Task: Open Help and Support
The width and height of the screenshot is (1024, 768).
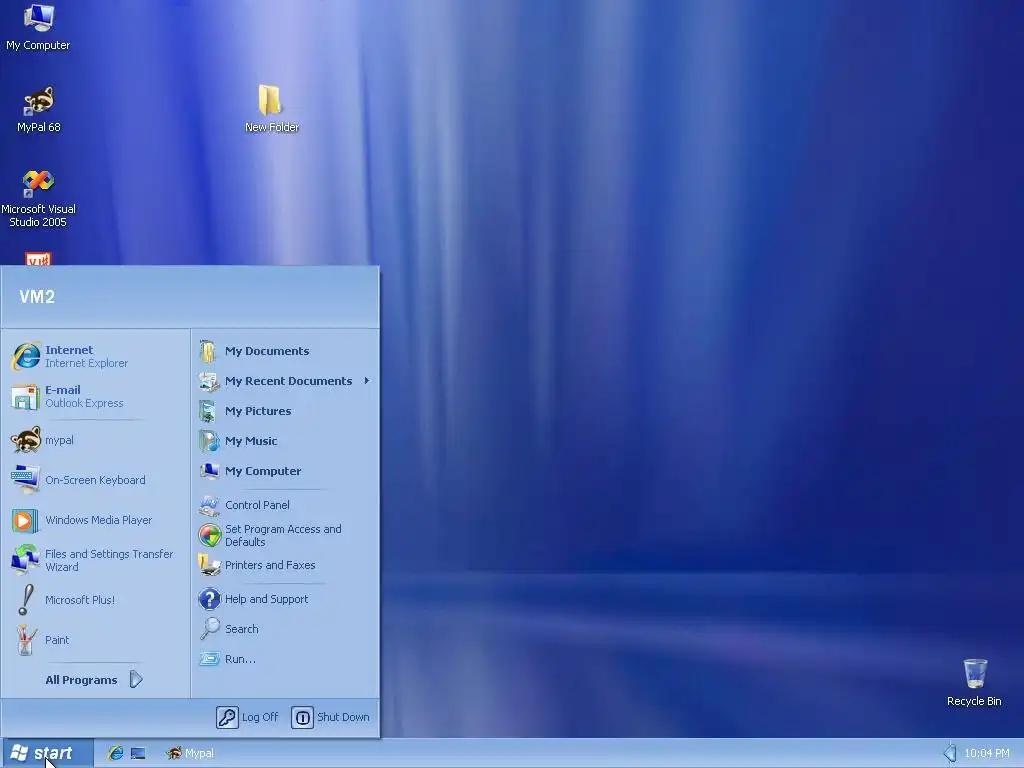Action: 285,599
